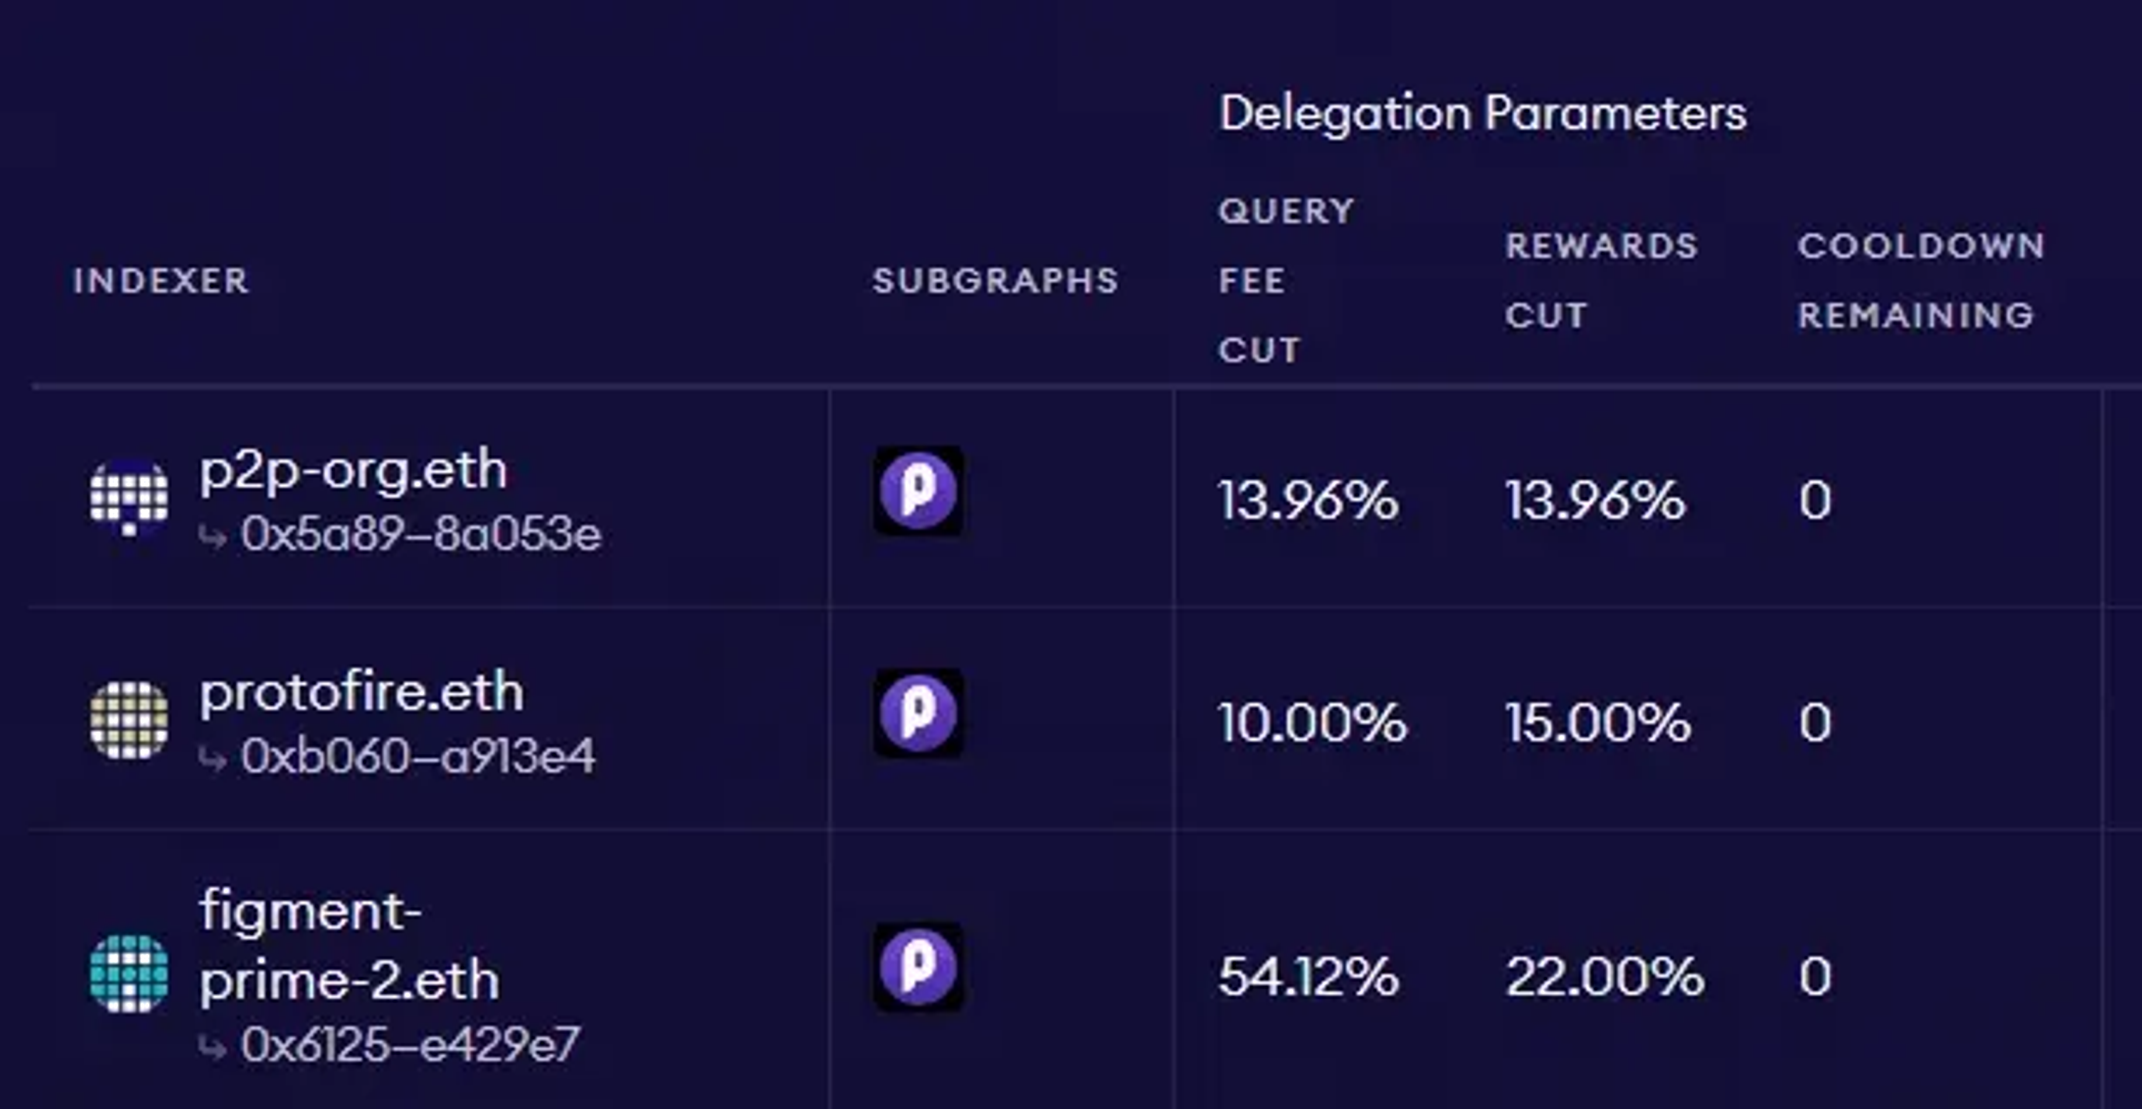Click the arrow icon beside address 0xb060–a913e4
The image size is (2142, 1109).
(x=212, y=760)
